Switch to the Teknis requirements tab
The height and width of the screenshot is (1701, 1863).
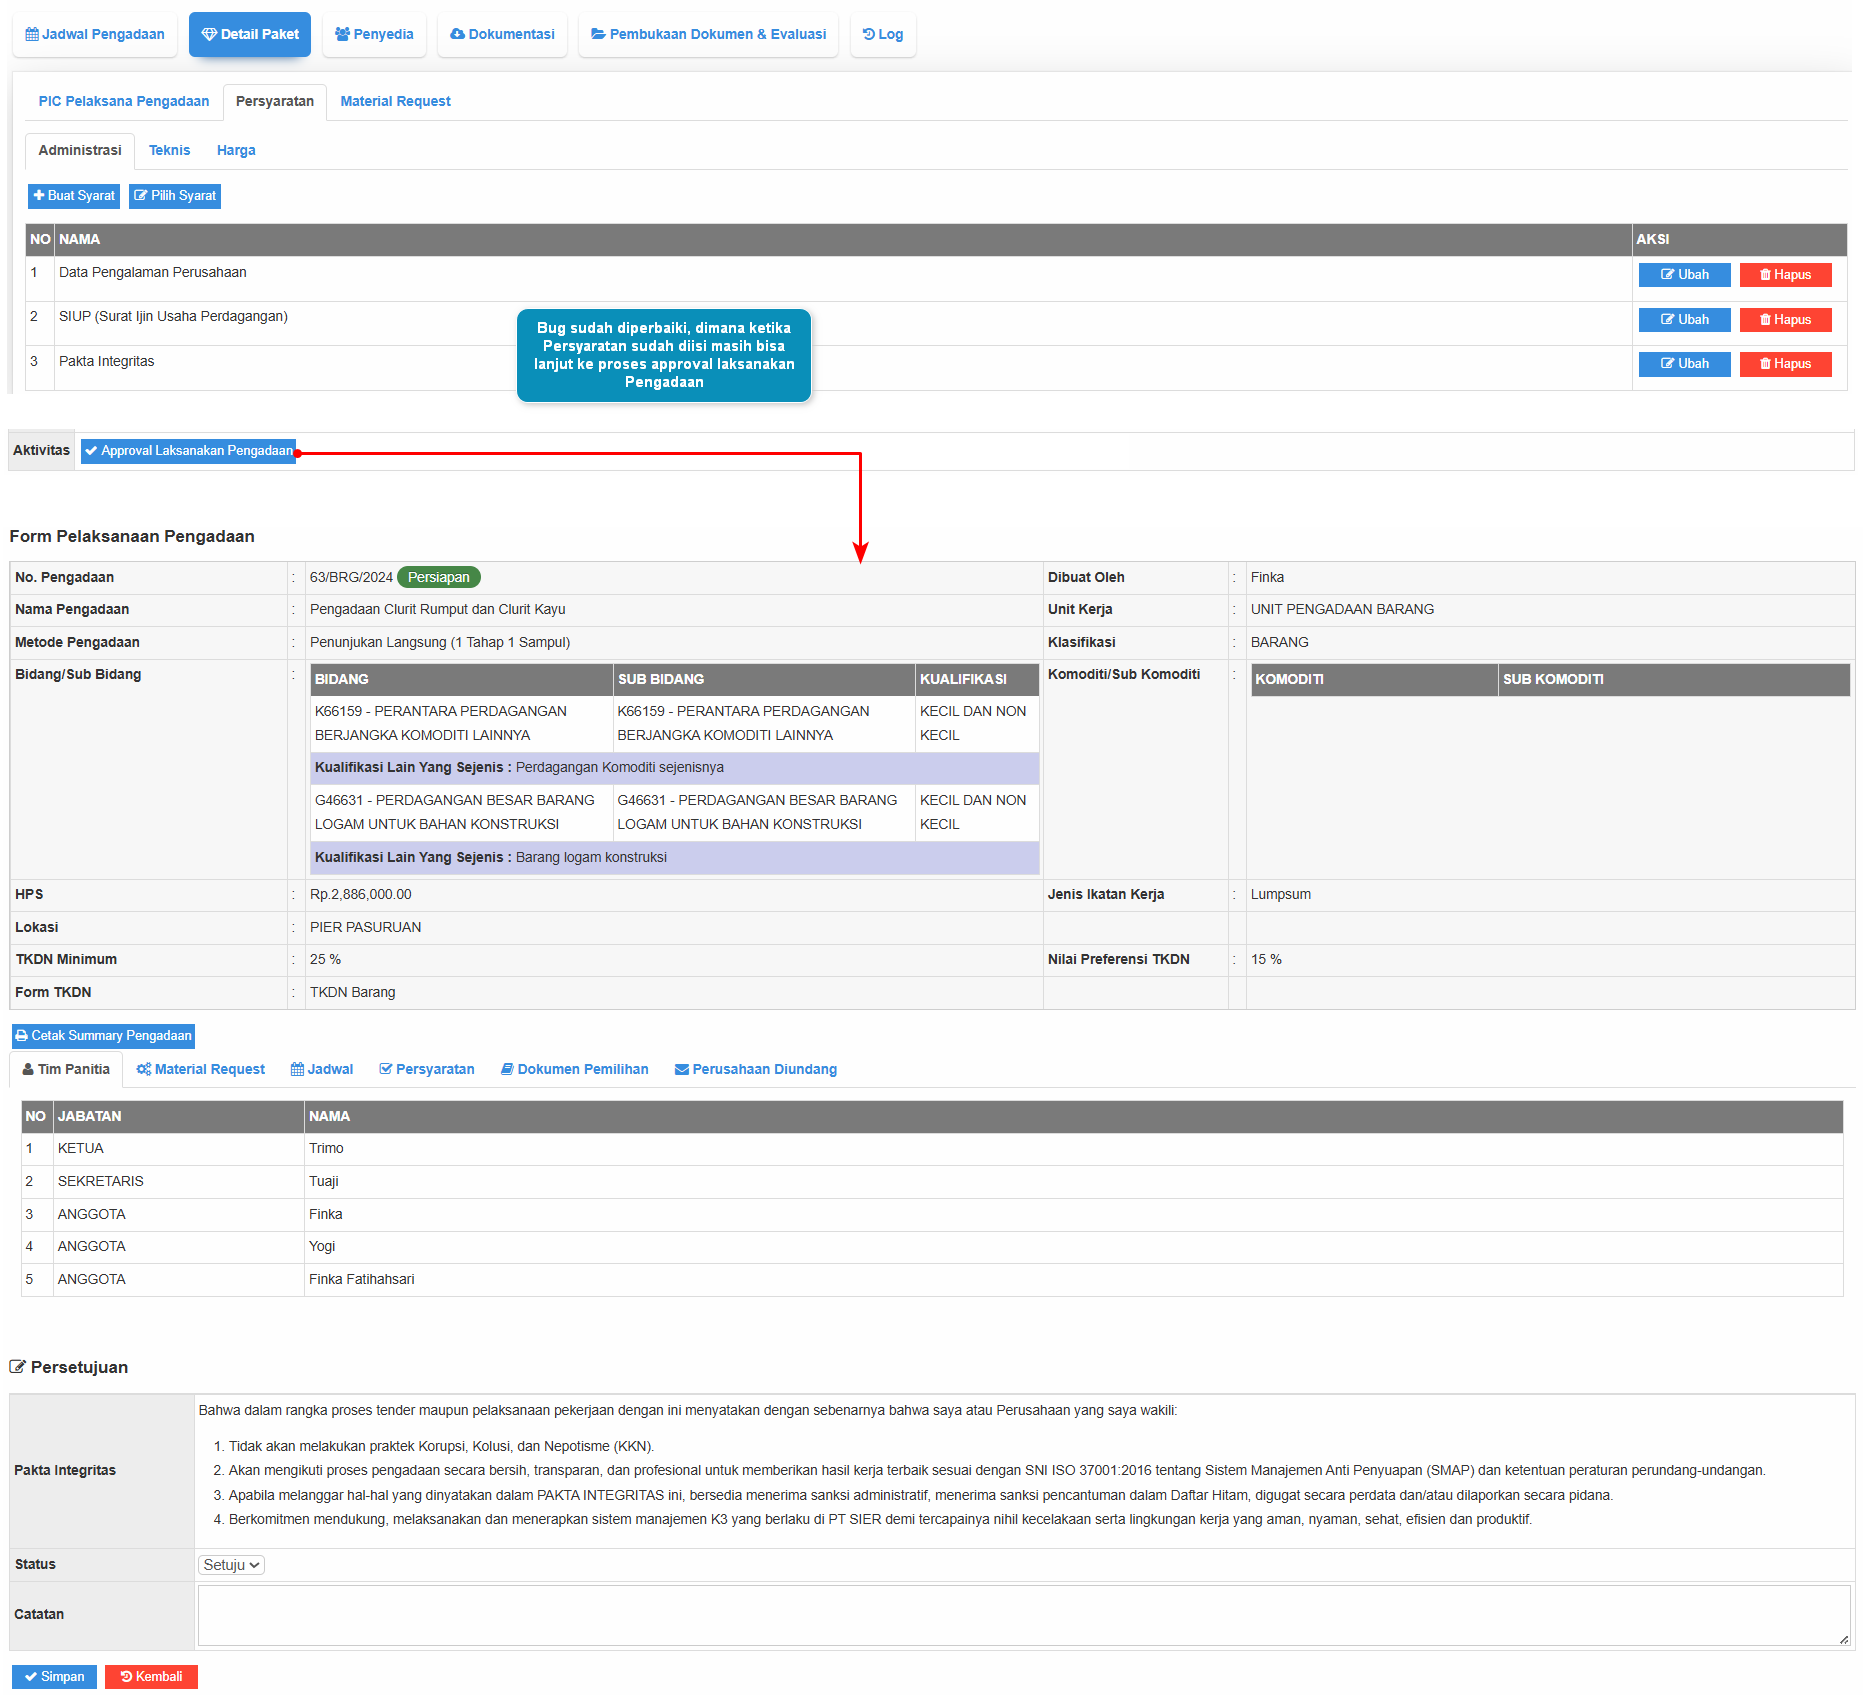[x=169, y=150]
